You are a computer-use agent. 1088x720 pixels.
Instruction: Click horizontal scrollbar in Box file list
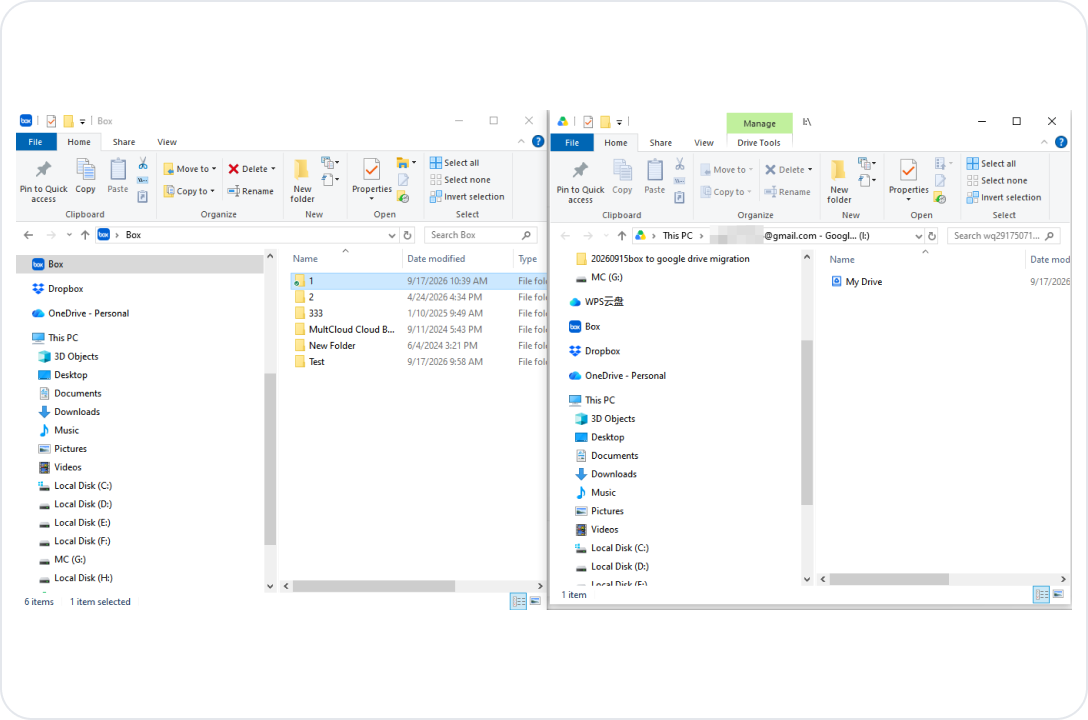[373, 586]
